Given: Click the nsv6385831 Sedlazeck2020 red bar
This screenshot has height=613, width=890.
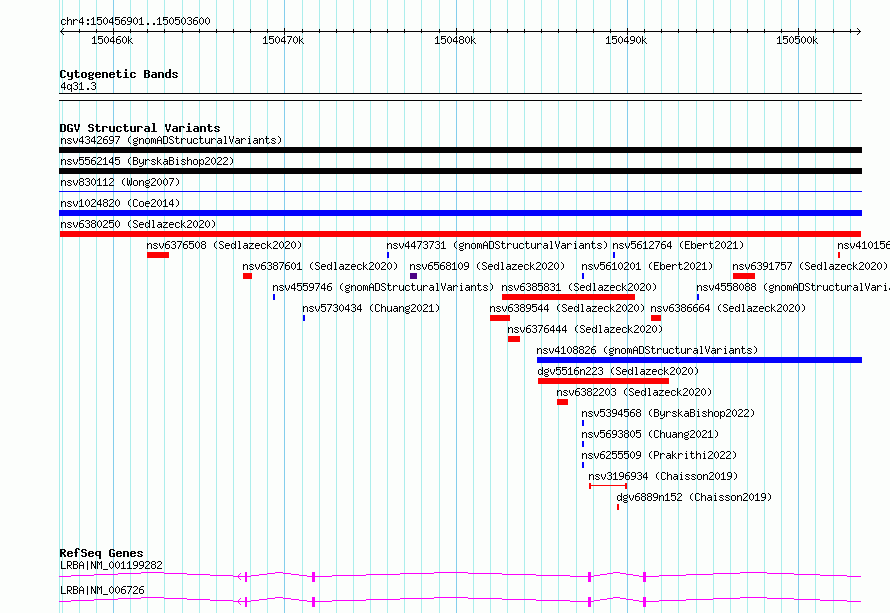Looking at the screenshot, I should click(568, 297).
